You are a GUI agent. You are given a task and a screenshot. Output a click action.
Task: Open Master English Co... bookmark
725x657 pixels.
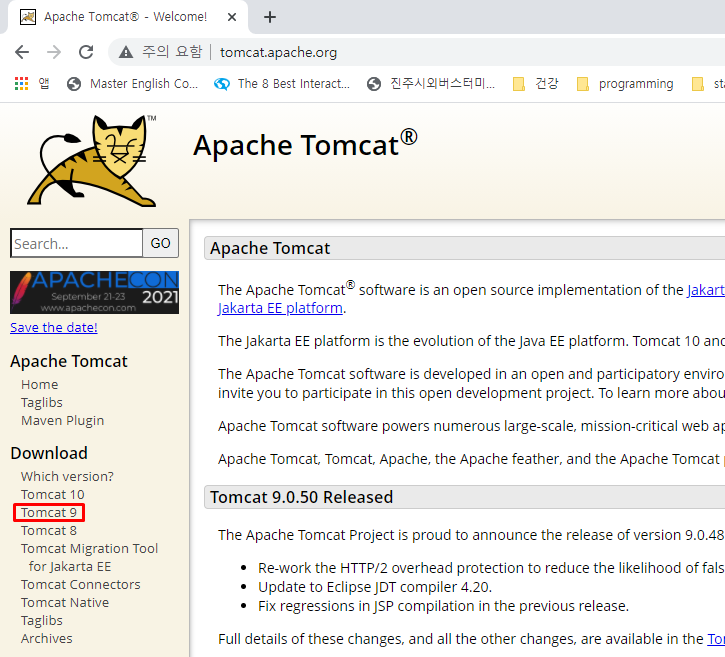132,84
